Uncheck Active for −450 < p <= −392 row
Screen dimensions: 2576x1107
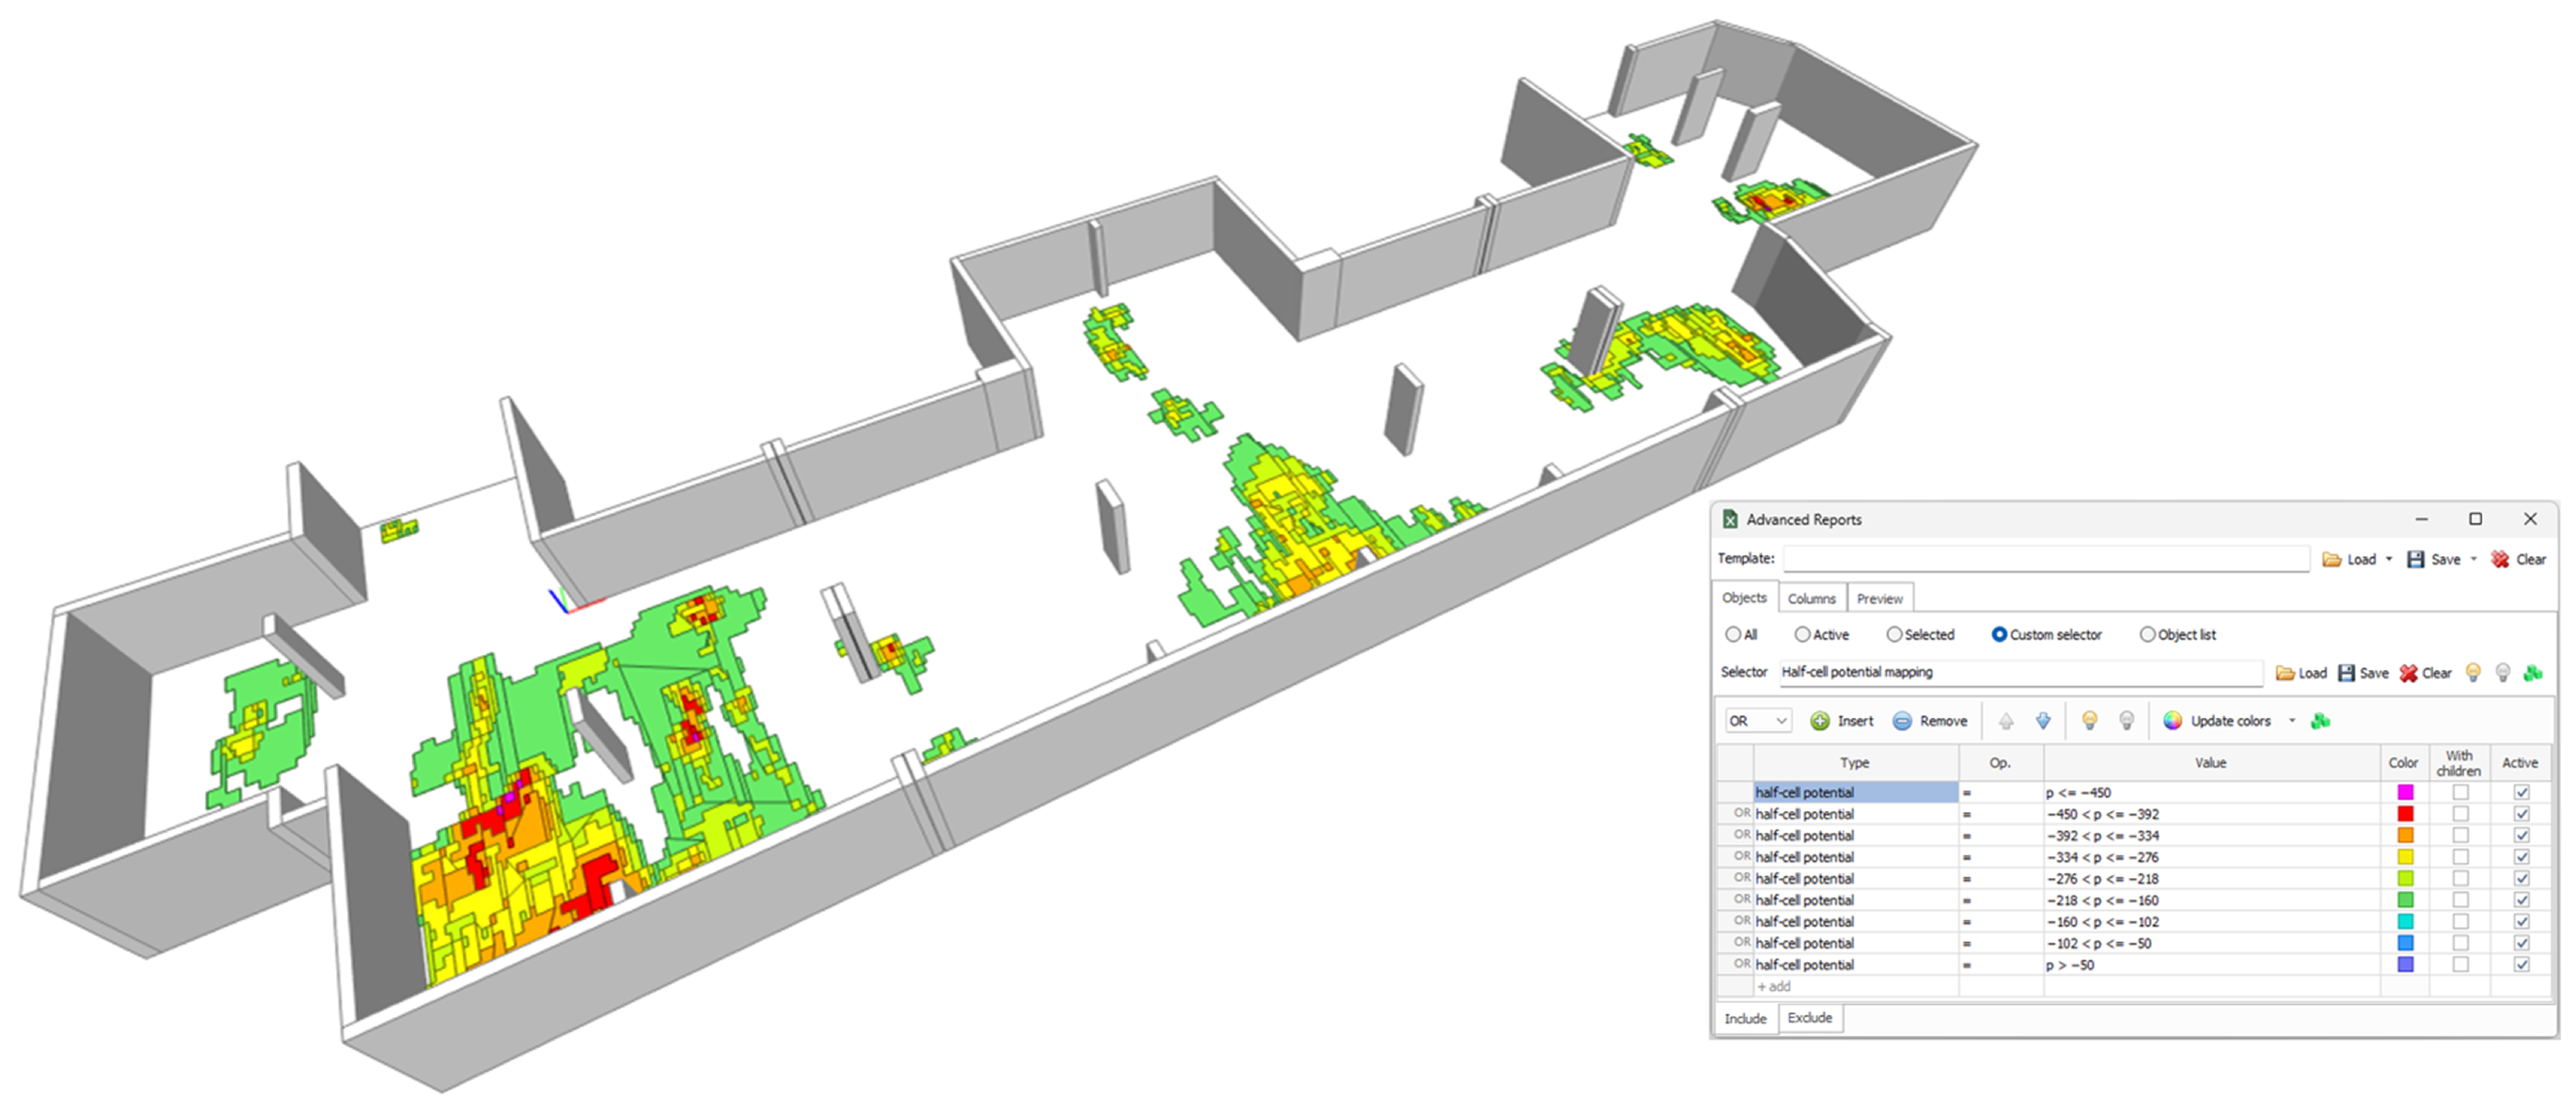pyautogui.click(x=2522, y=814)
